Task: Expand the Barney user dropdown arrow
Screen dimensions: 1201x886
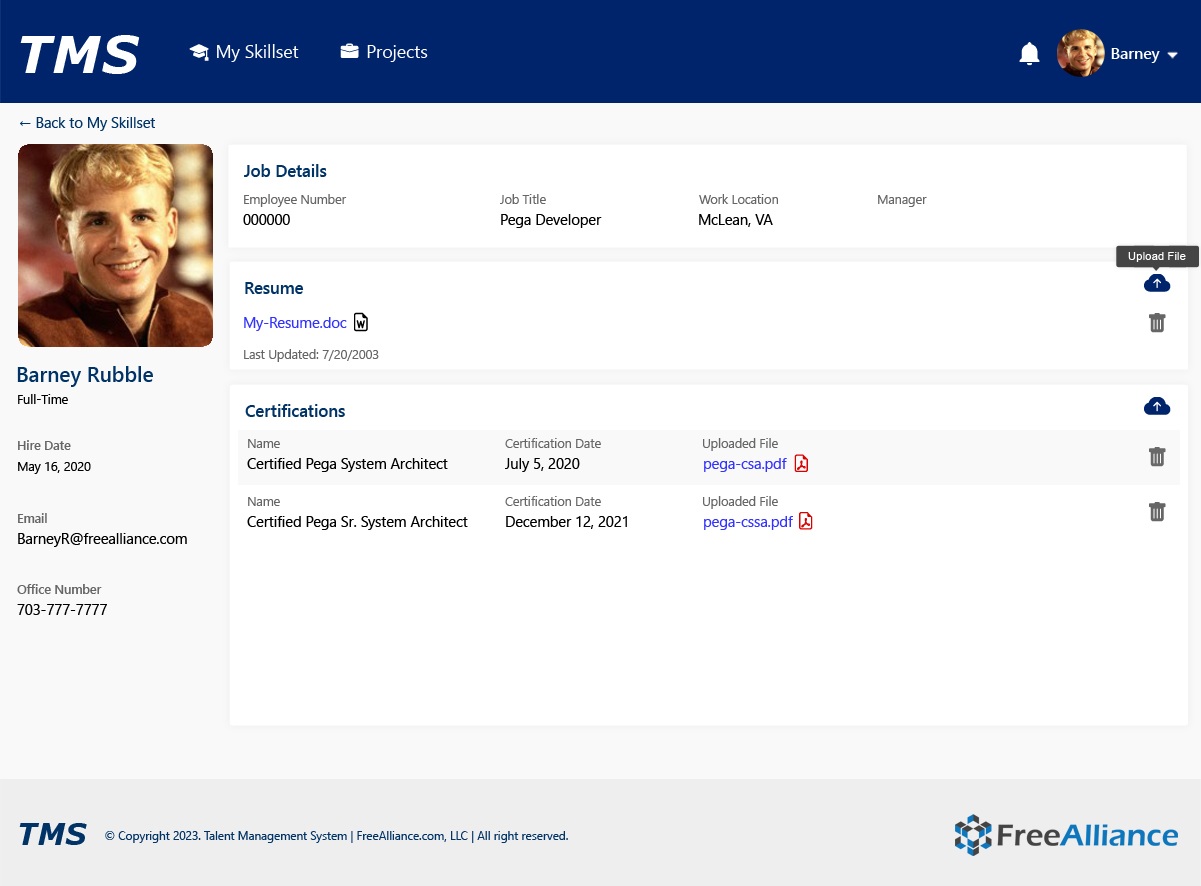Action: coord(1173,55)
